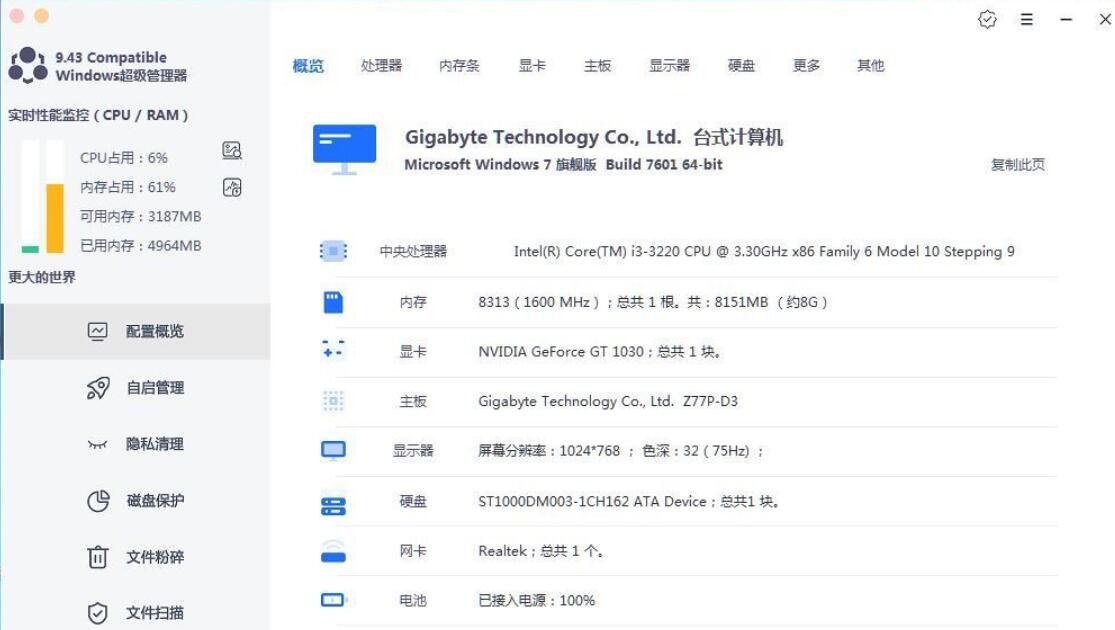Image resolution: width=1115 pixels, height=630 pixels.
Task: Click the 配置概览 monitor chart icon
Action: tap(97, 331)
